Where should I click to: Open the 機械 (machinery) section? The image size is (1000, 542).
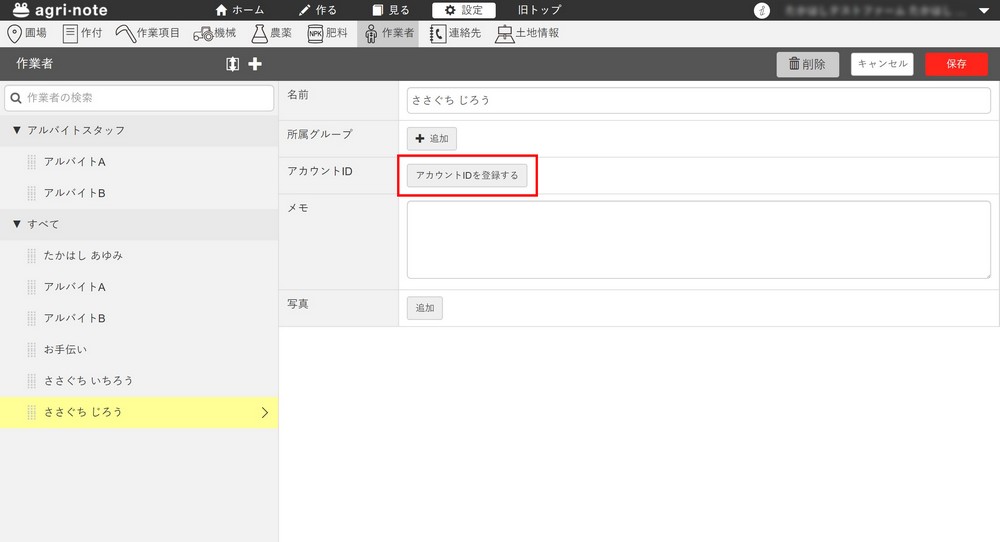point(214,33)
